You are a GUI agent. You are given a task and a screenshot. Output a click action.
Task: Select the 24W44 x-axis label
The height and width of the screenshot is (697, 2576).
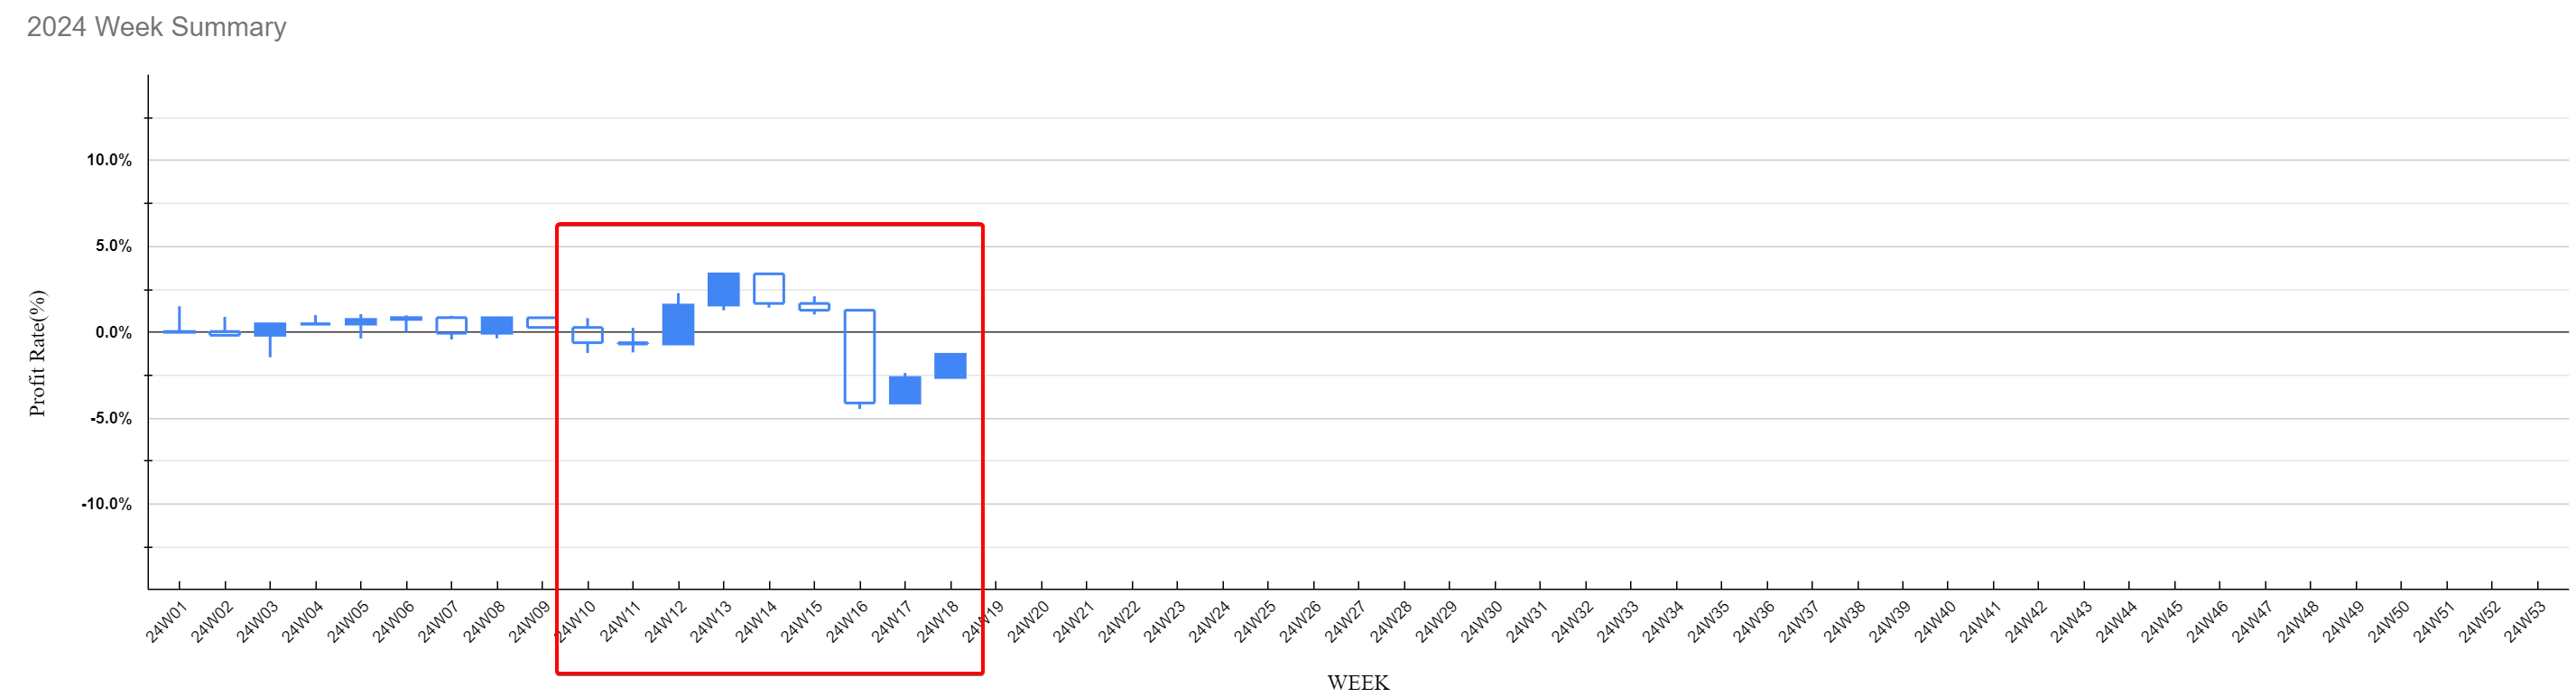tap(2117, 622)
